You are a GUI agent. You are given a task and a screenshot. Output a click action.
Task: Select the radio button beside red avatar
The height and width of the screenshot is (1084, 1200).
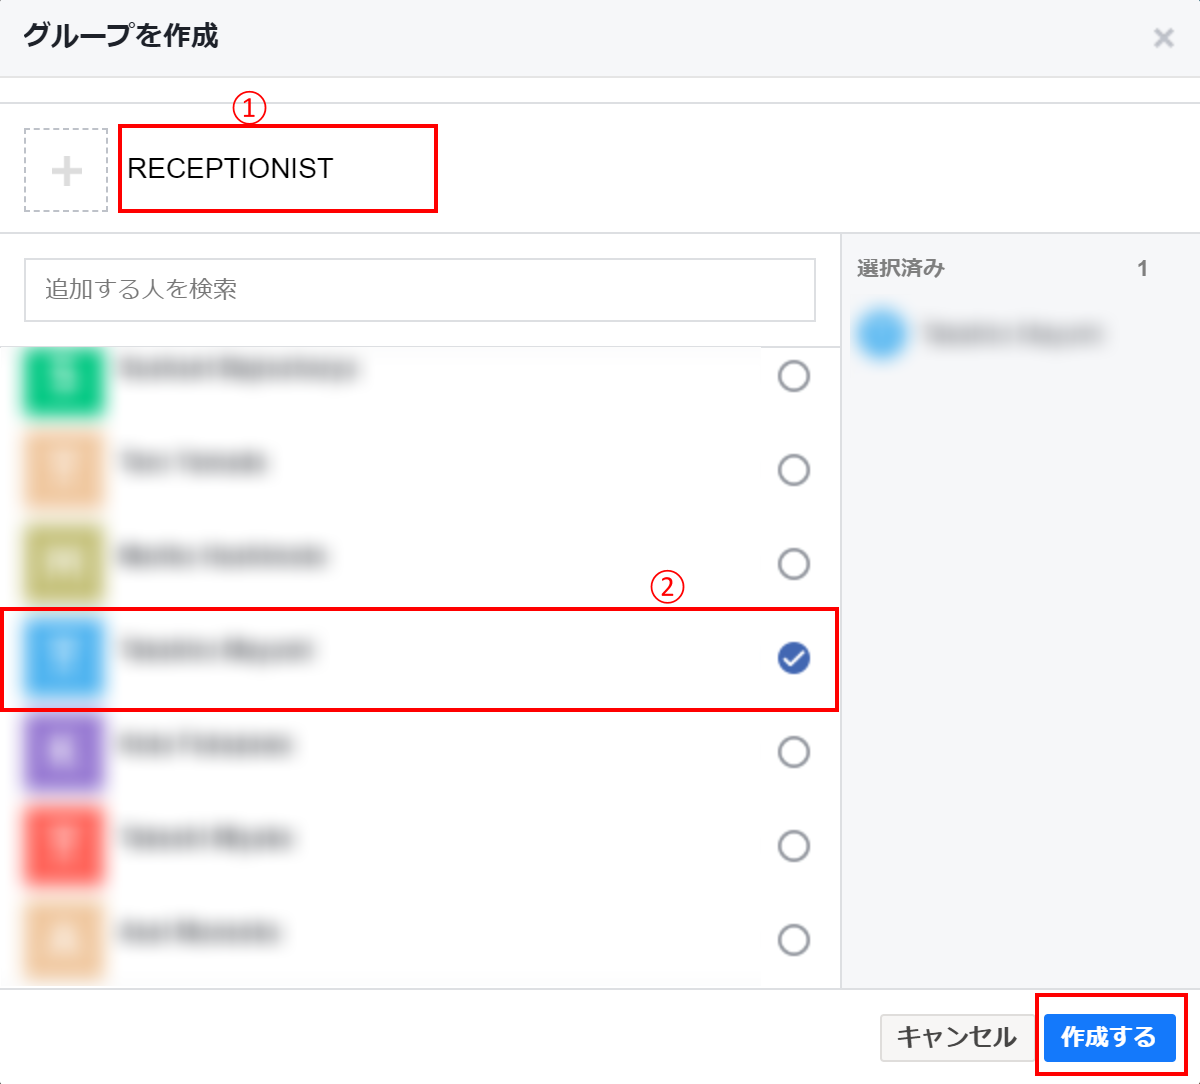[x=794, y=846]
